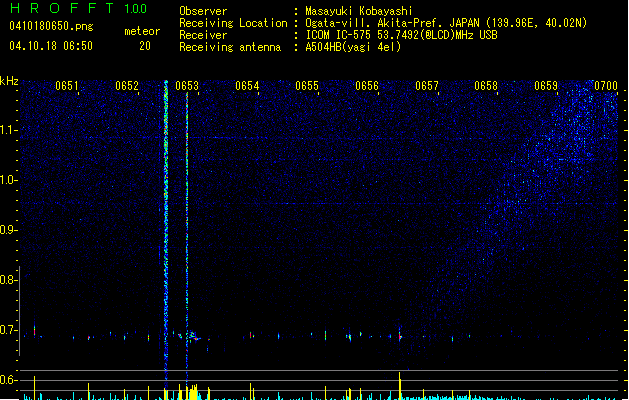Viewport: 629px width, 400px height.
Task: Select observer name Masayuki Kobayashi
Action: [359, 11]
